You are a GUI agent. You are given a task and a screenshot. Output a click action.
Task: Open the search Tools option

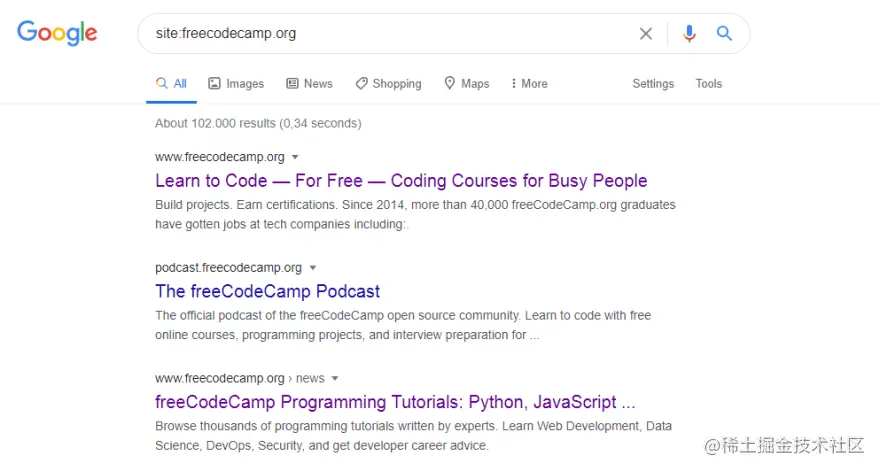tap(708, 84)
